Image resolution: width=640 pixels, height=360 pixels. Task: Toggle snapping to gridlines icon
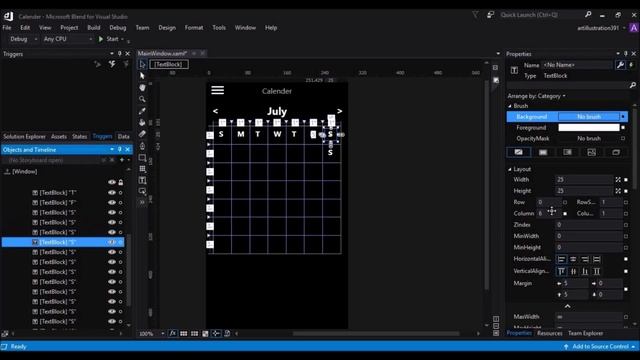pos(194,333)
